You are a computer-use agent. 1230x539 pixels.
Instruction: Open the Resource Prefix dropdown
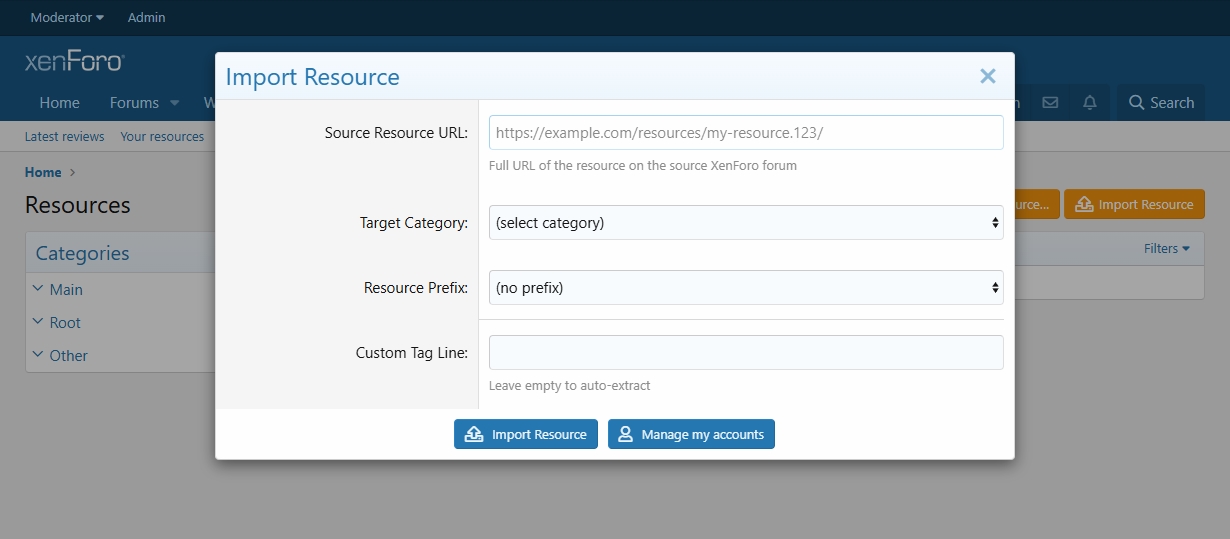746,287
